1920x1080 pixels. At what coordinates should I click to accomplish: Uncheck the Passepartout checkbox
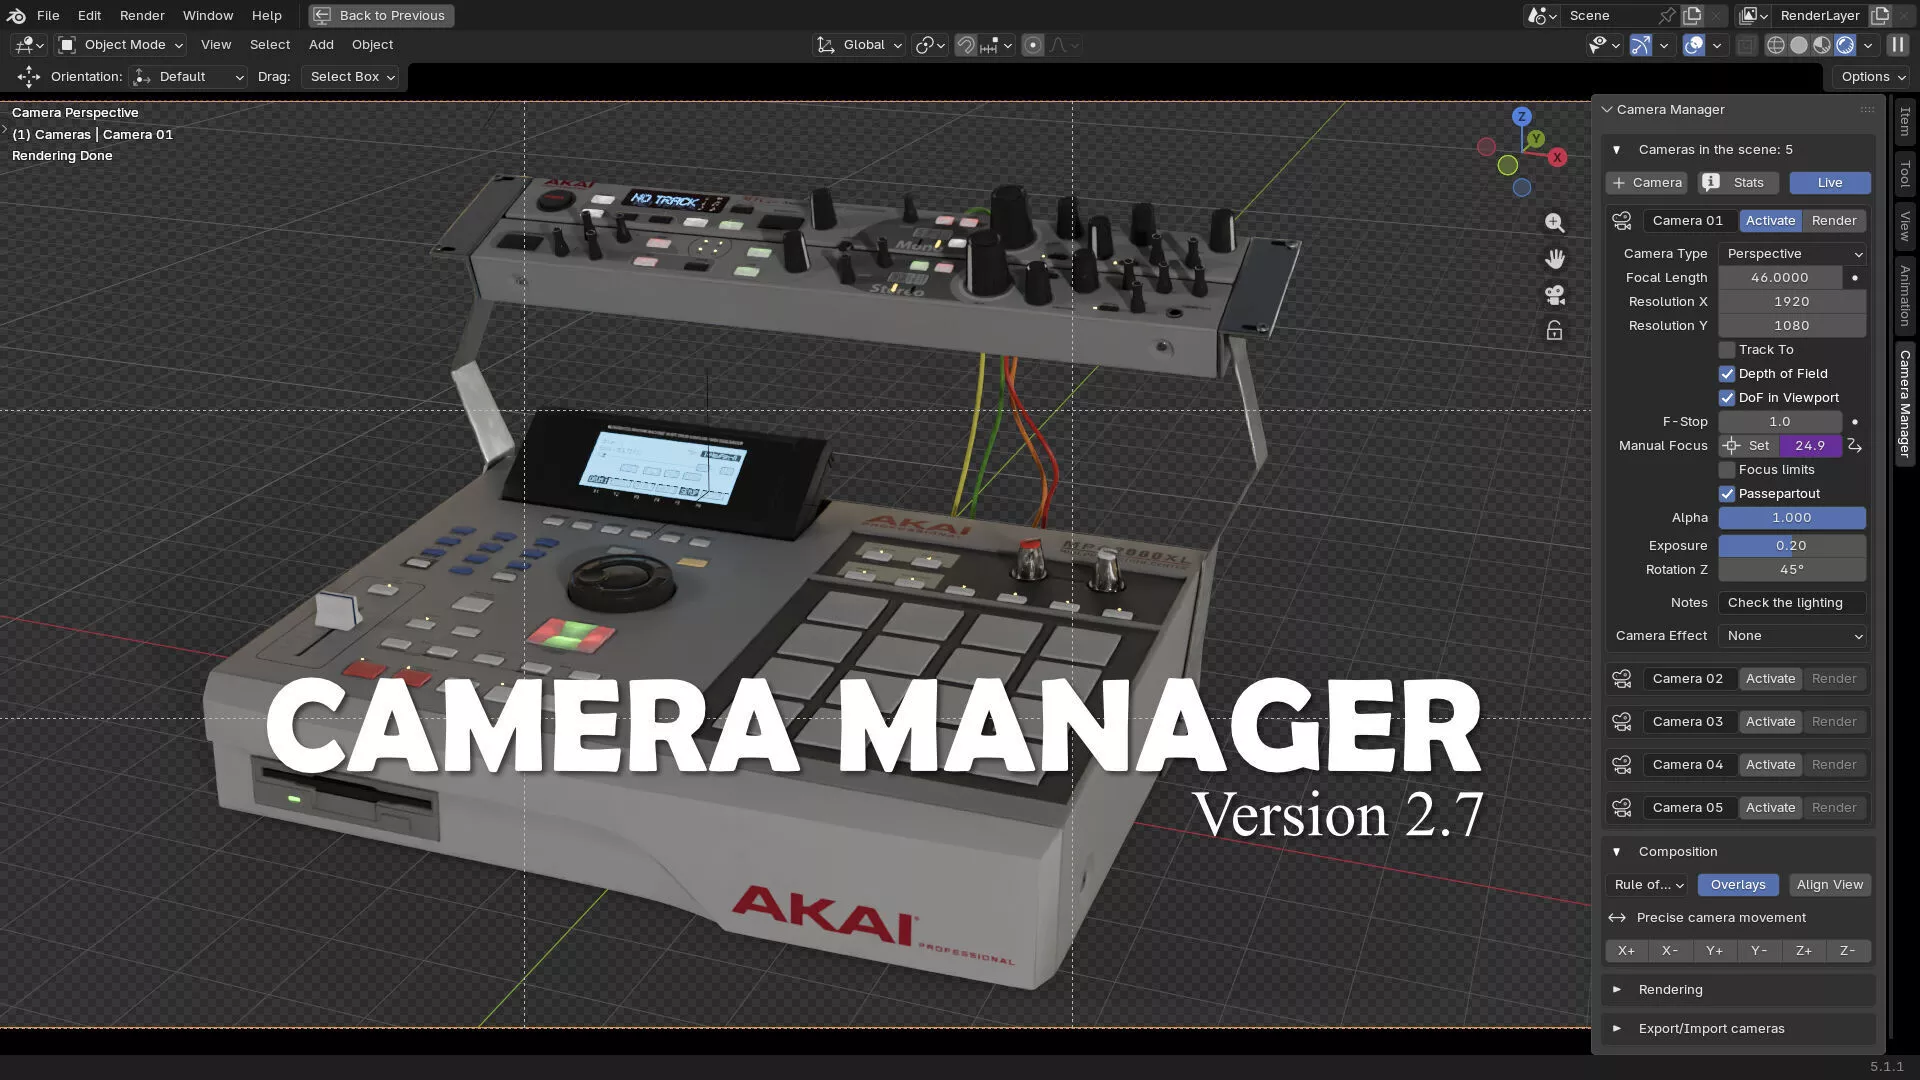tap(1727, 494)
